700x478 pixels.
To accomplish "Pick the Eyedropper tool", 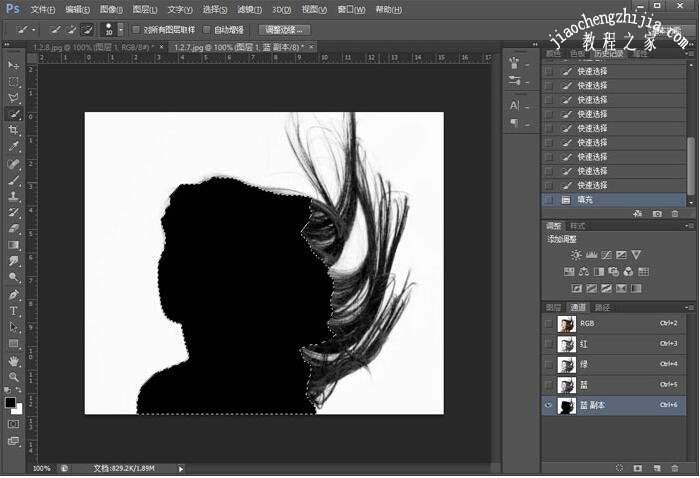I will click(14, 147).
